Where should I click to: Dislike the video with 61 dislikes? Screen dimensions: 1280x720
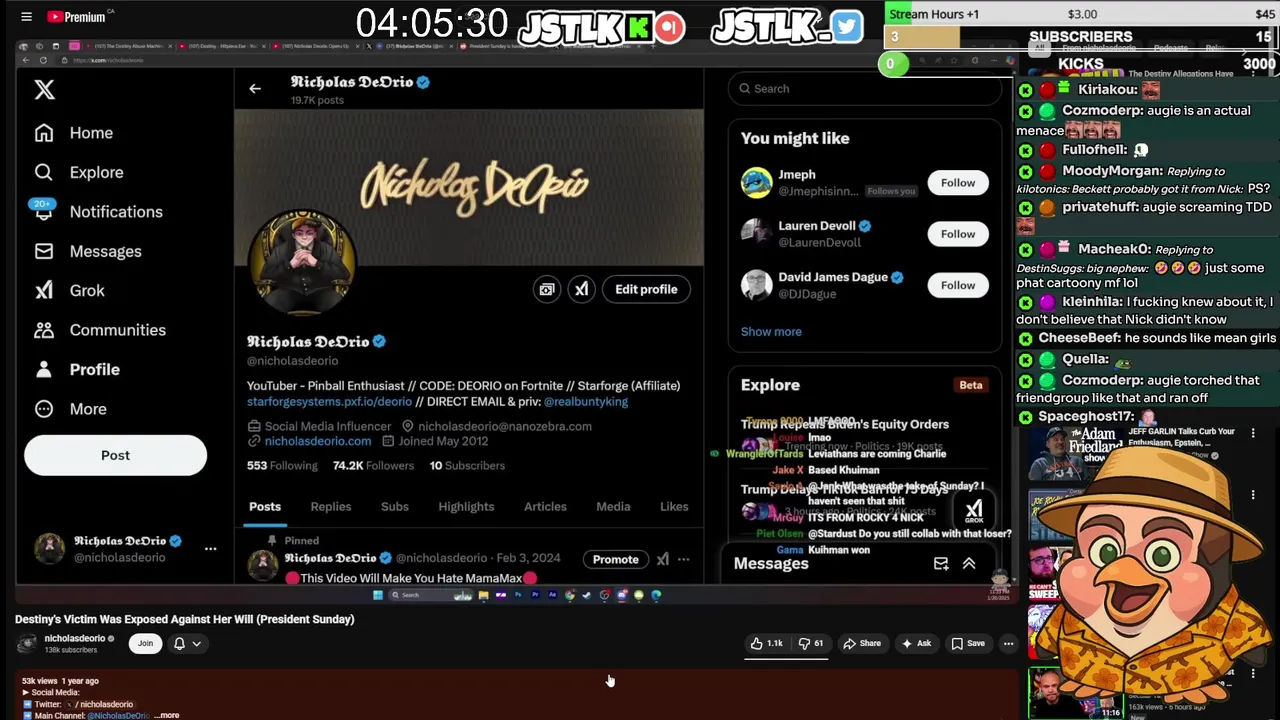(x=811, y=643)
